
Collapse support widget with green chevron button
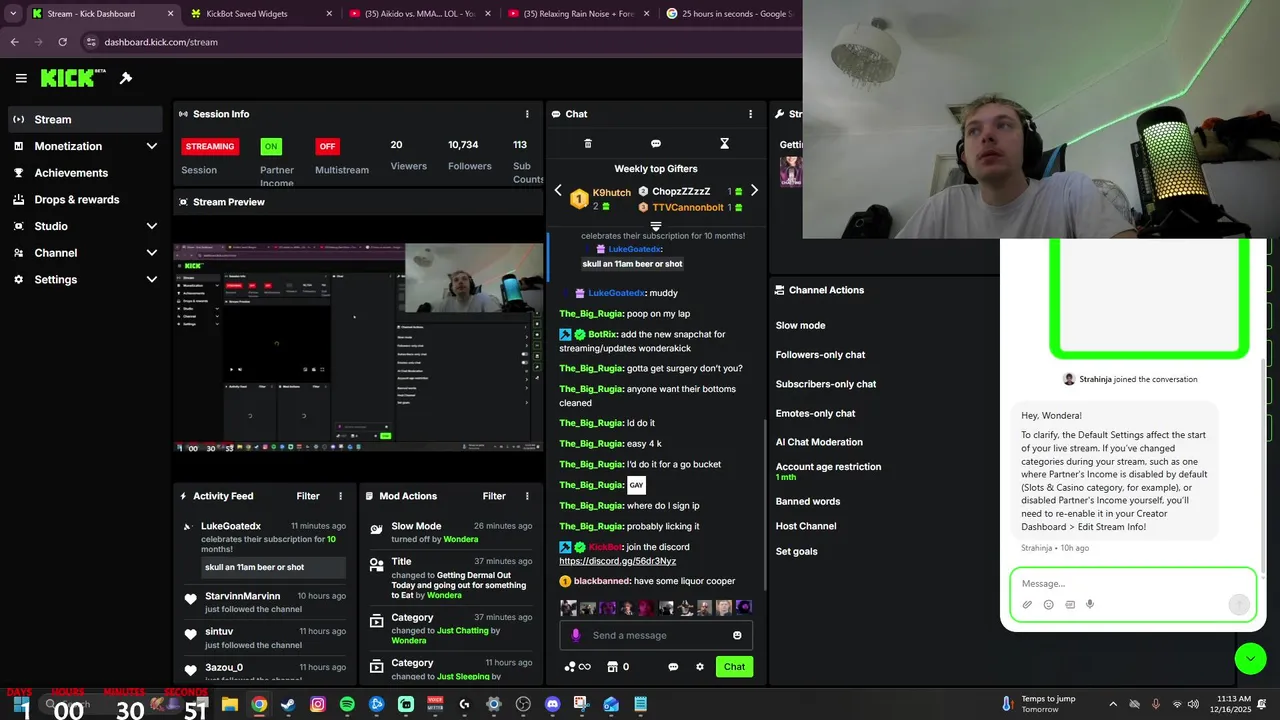pyautogui.click(x=1250, y=659)
